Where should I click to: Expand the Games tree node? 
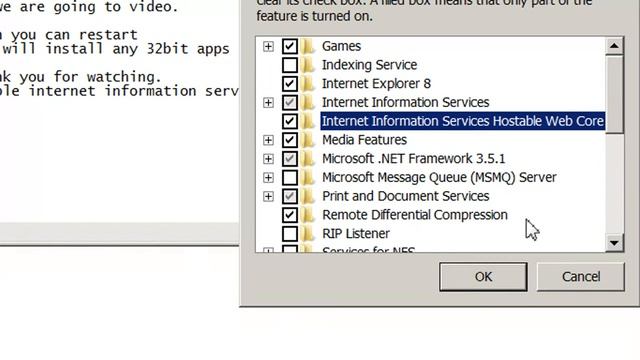click(x=268, y=47)
